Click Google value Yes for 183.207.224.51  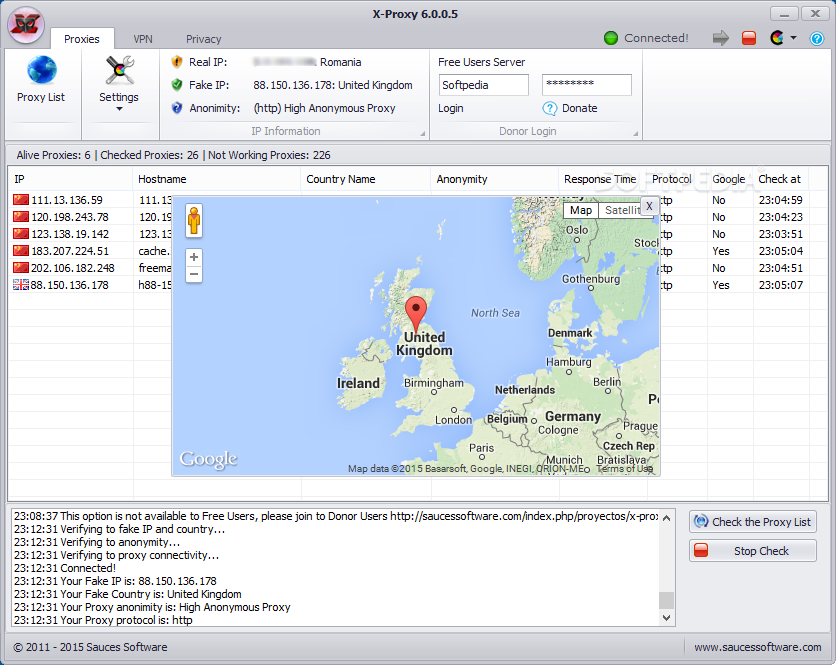coord(721,251)
